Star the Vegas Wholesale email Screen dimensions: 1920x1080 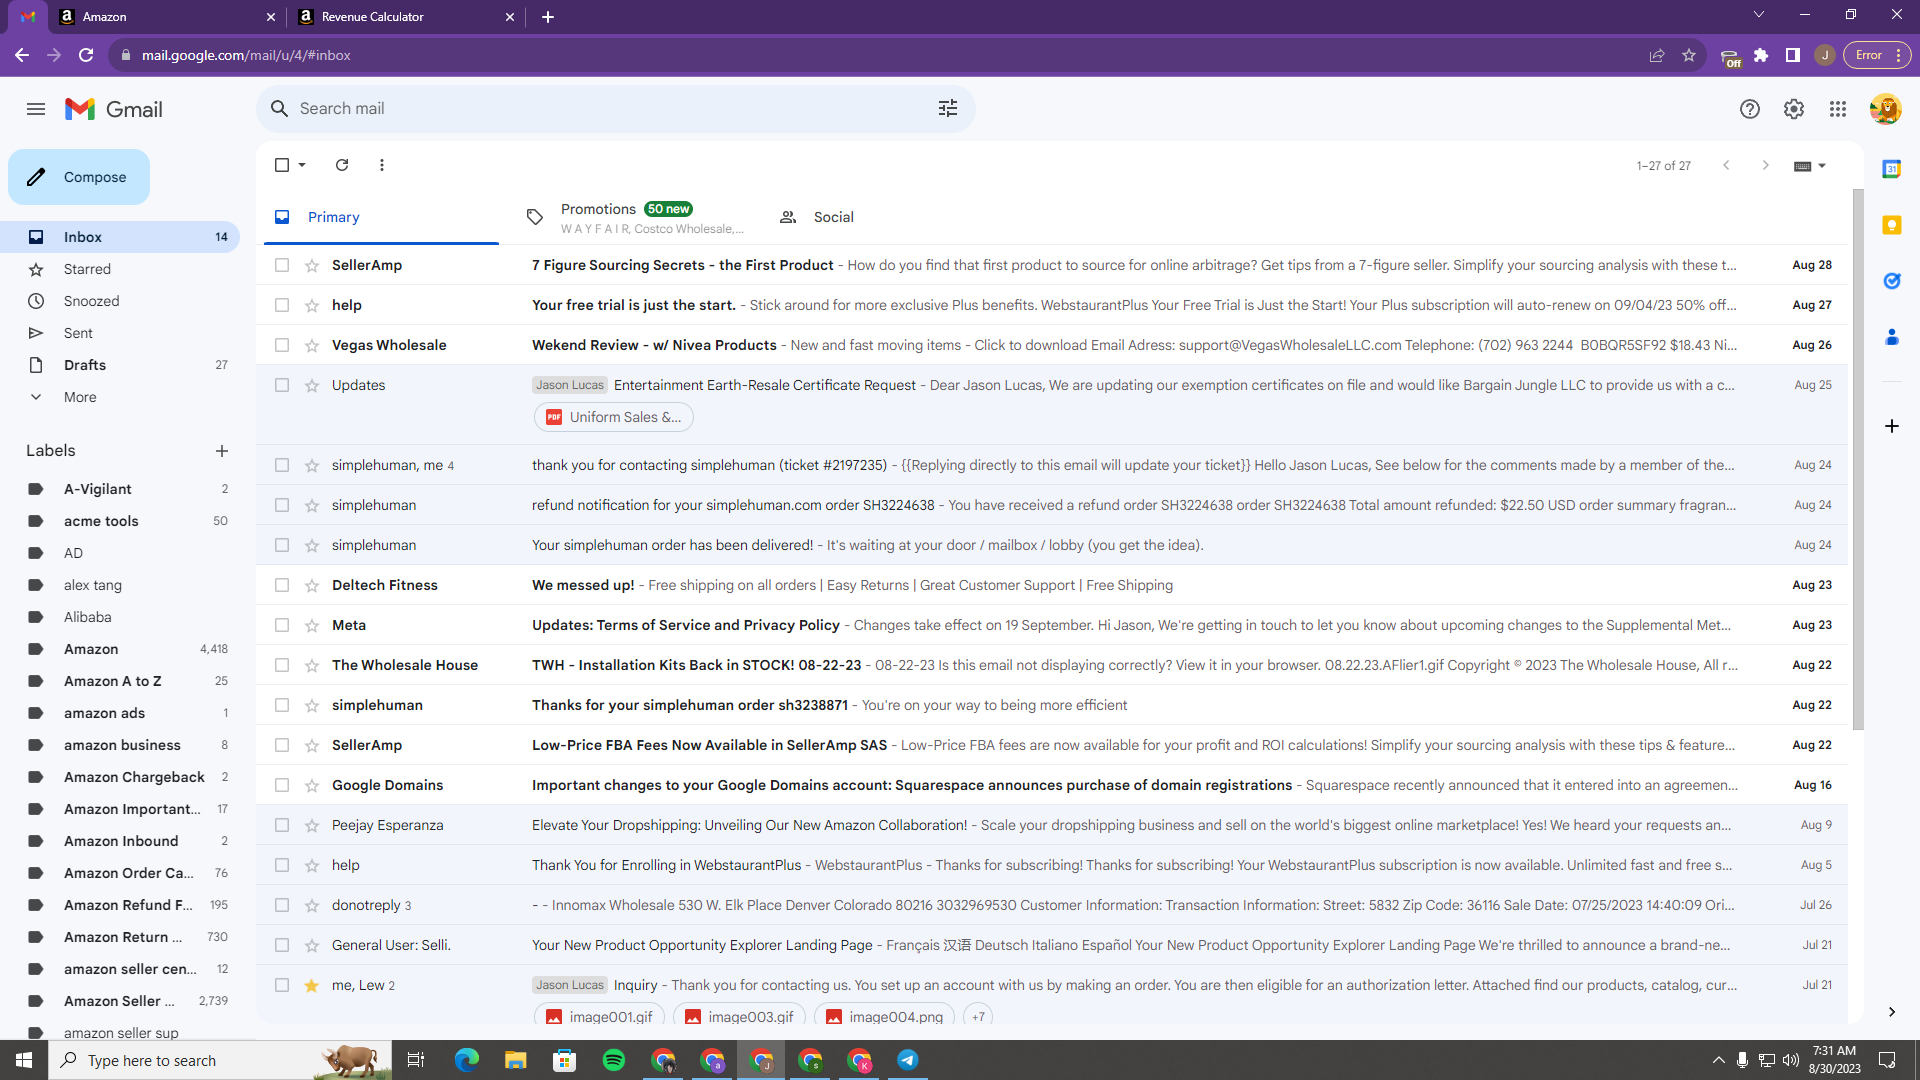312,345
